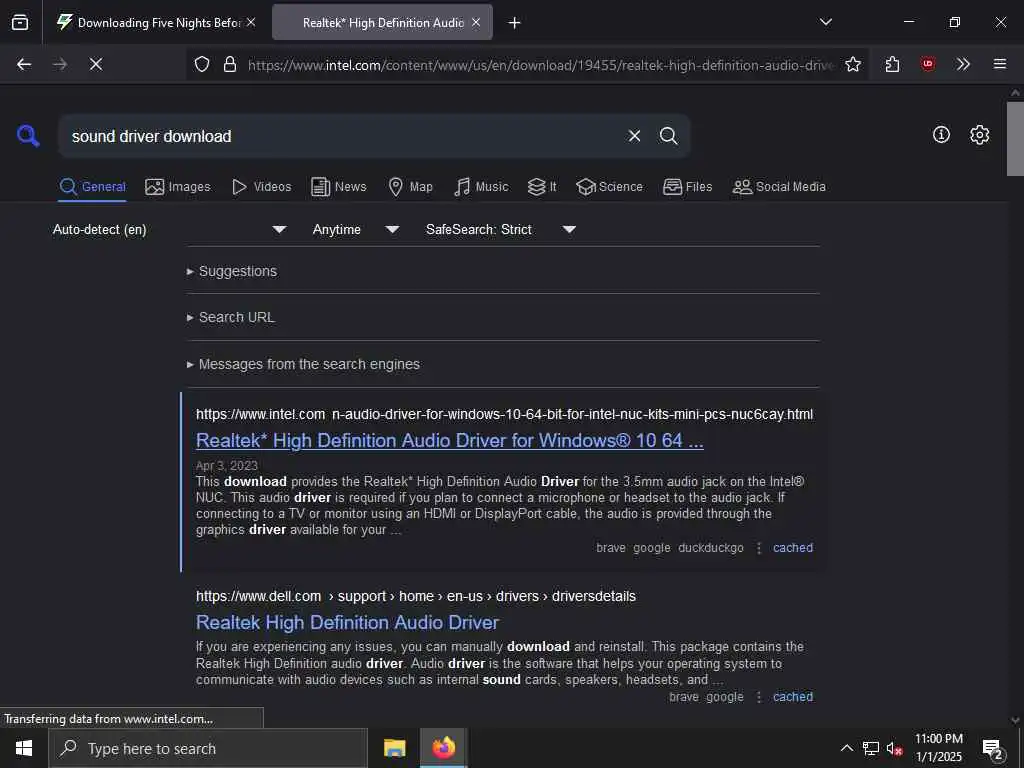Open Dell Realtek High Definition Audio Driver link

click(x=347, y=622)
